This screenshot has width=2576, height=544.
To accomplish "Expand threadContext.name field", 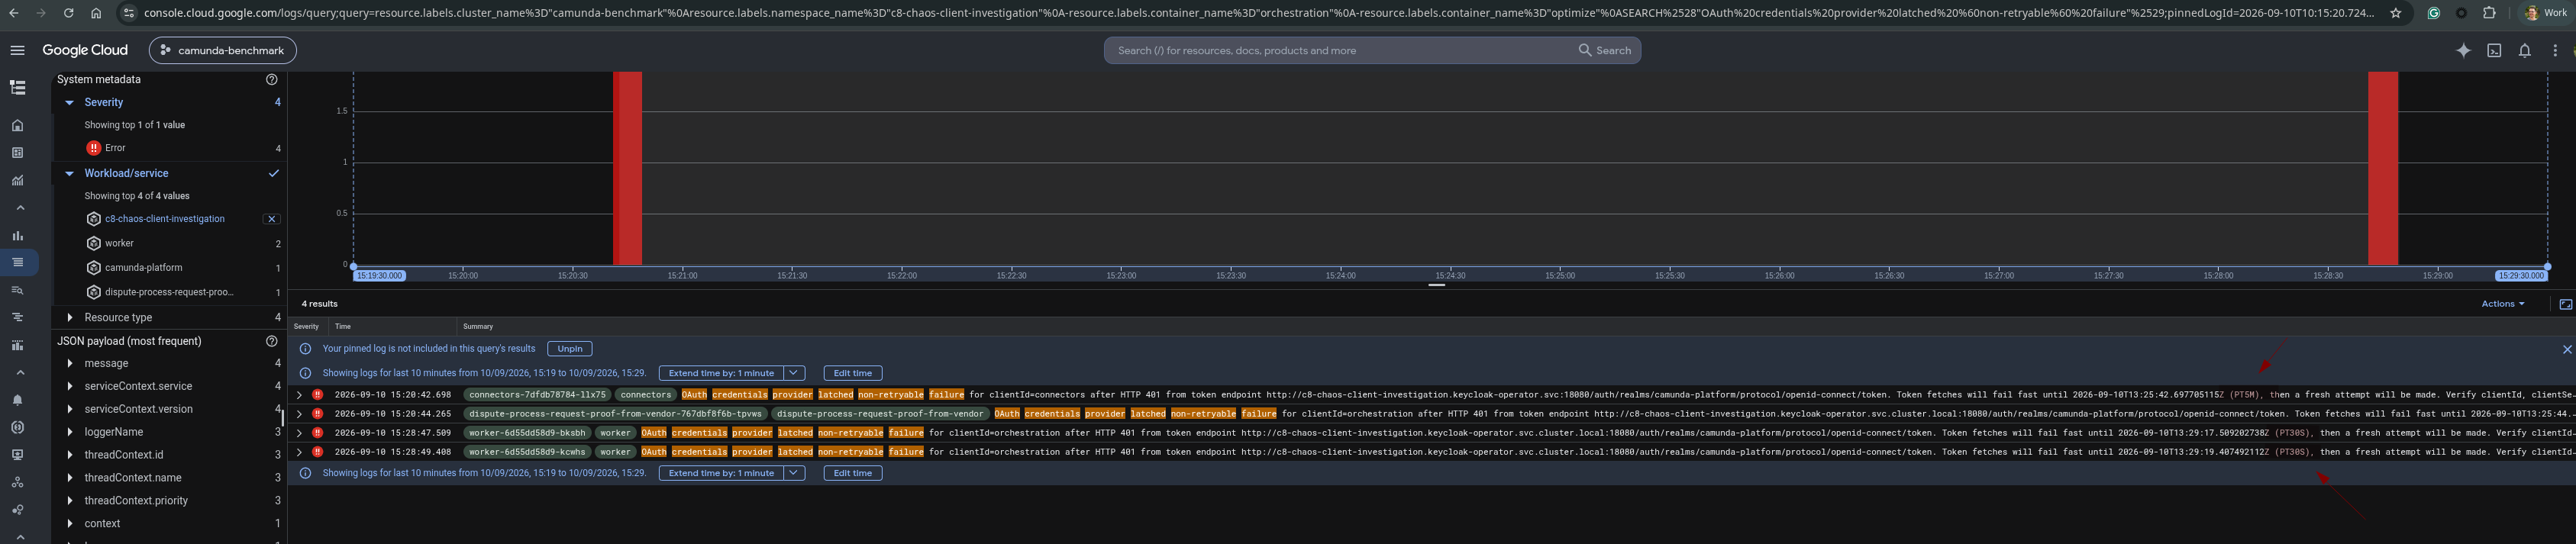I will tap(69, 478).
